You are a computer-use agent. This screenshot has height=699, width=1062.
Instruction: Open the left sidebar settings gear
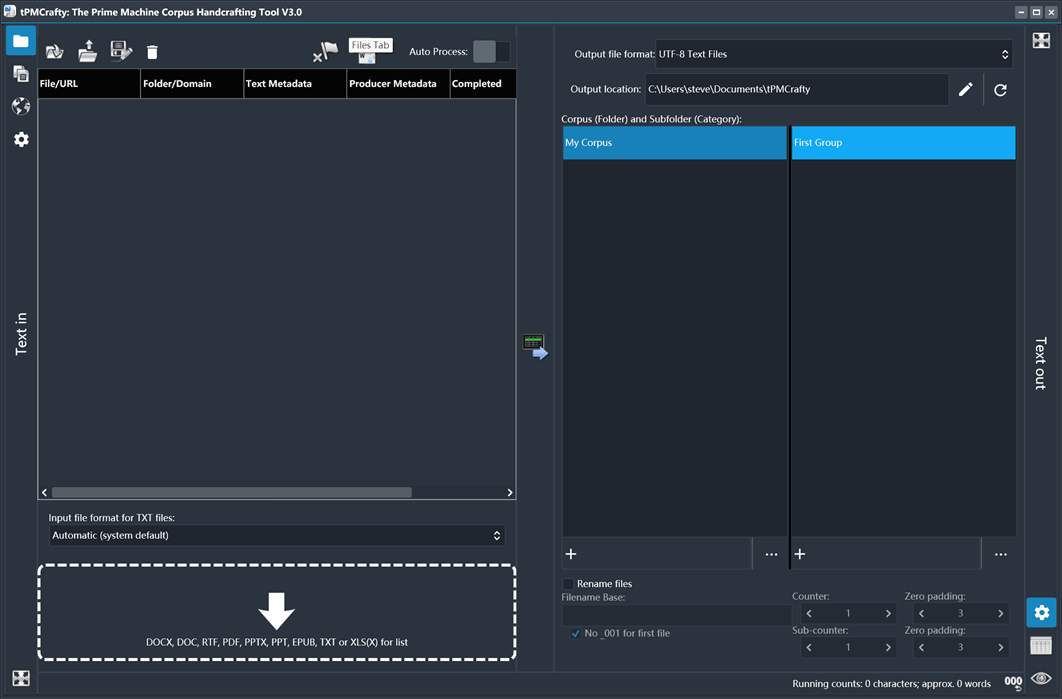click(x=21, y=140)
